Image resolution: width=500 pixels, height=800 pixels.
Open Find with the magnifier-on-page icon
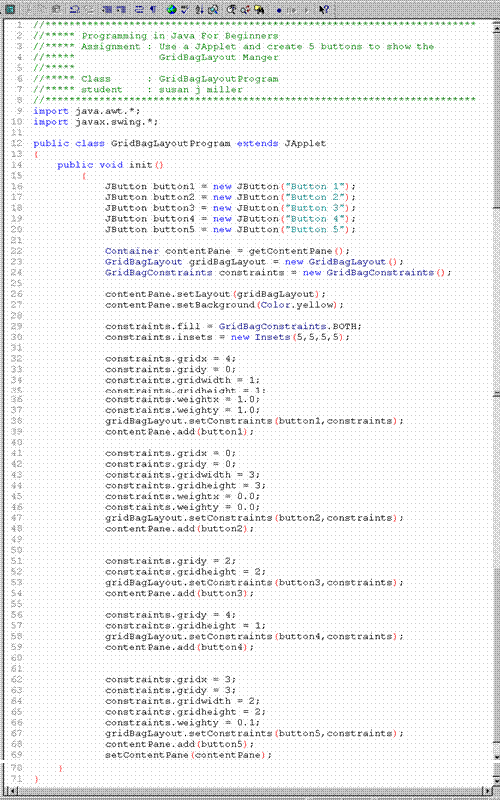[x=213, y=9]
